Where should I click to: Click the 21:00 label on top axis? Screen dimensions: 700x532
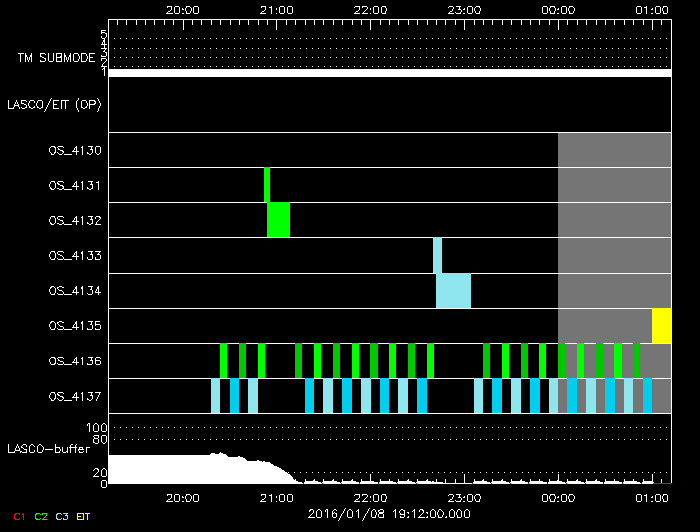point(276,10)
